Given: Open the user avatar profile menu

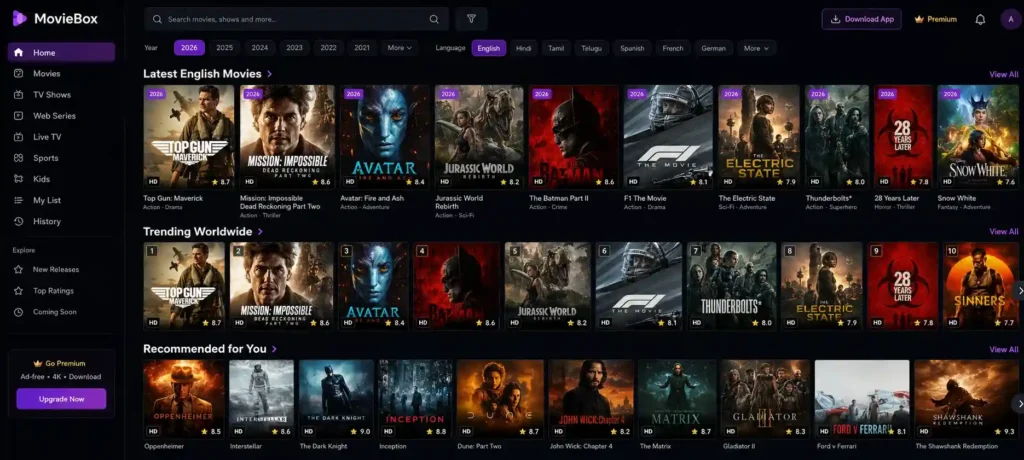Looking at the screenshot, I should (1011, 19).
